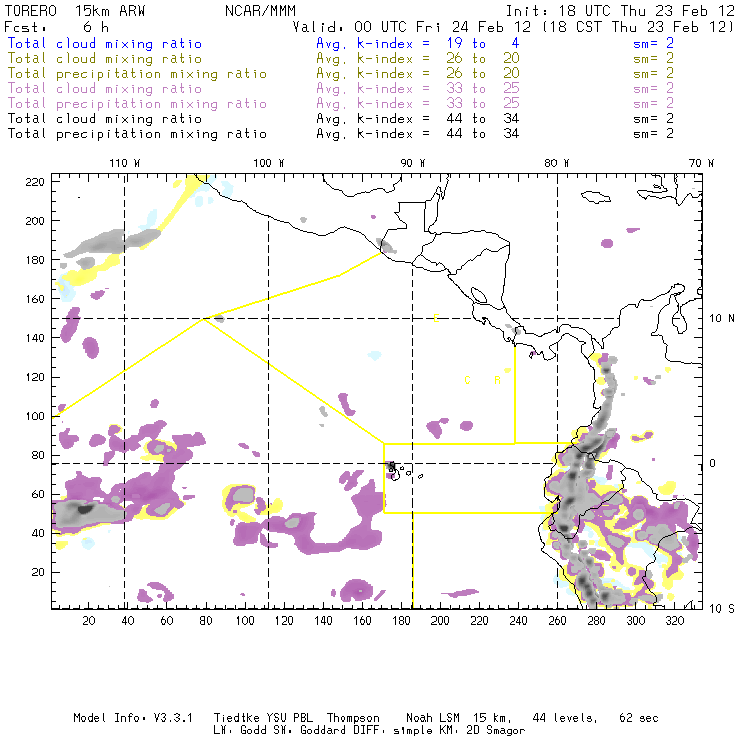Select the "NCAR/MMM" header label

pyautogui.click(x=260, y=11)
